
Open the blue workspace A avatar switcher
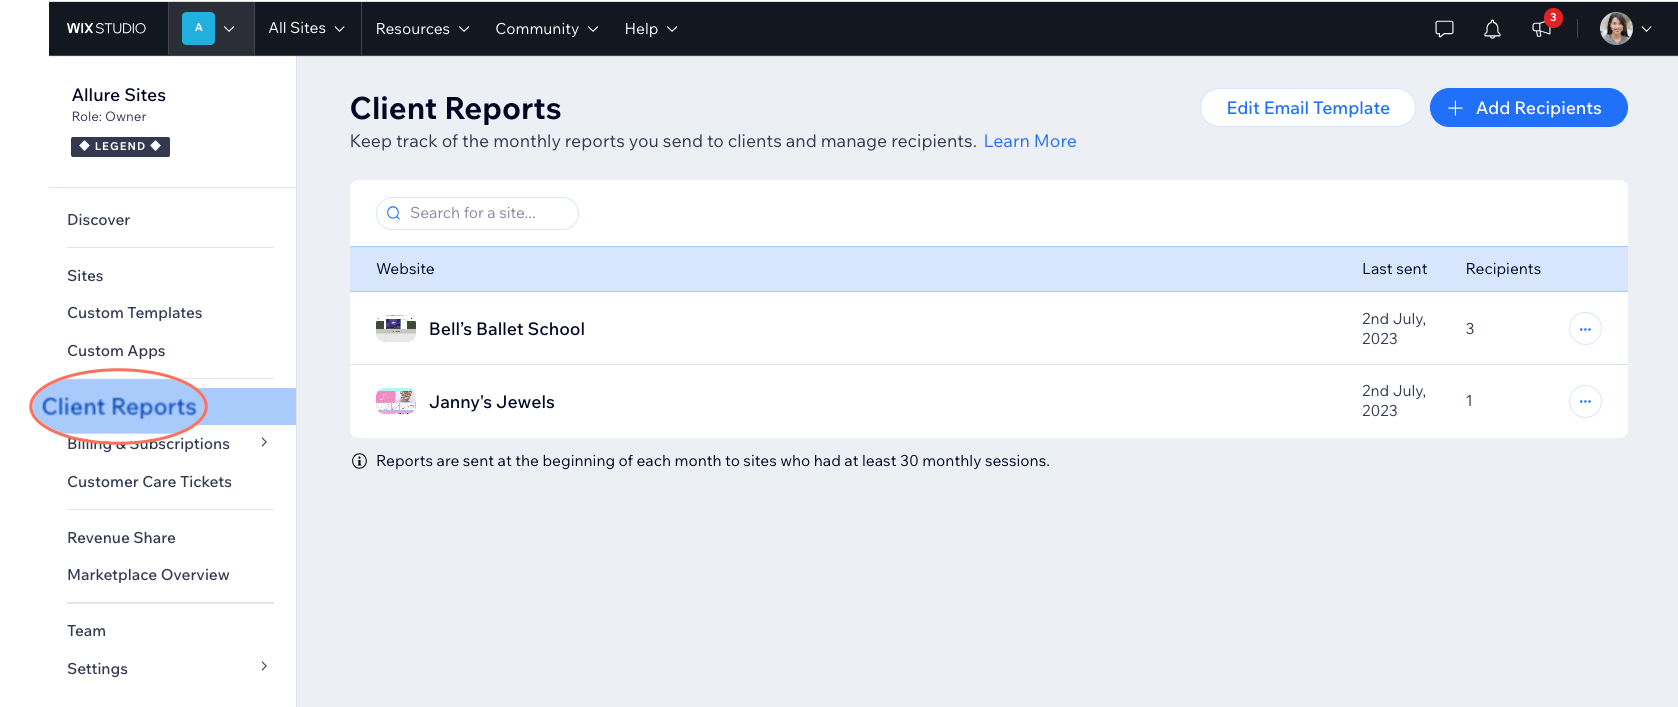[x=209, y=28]
